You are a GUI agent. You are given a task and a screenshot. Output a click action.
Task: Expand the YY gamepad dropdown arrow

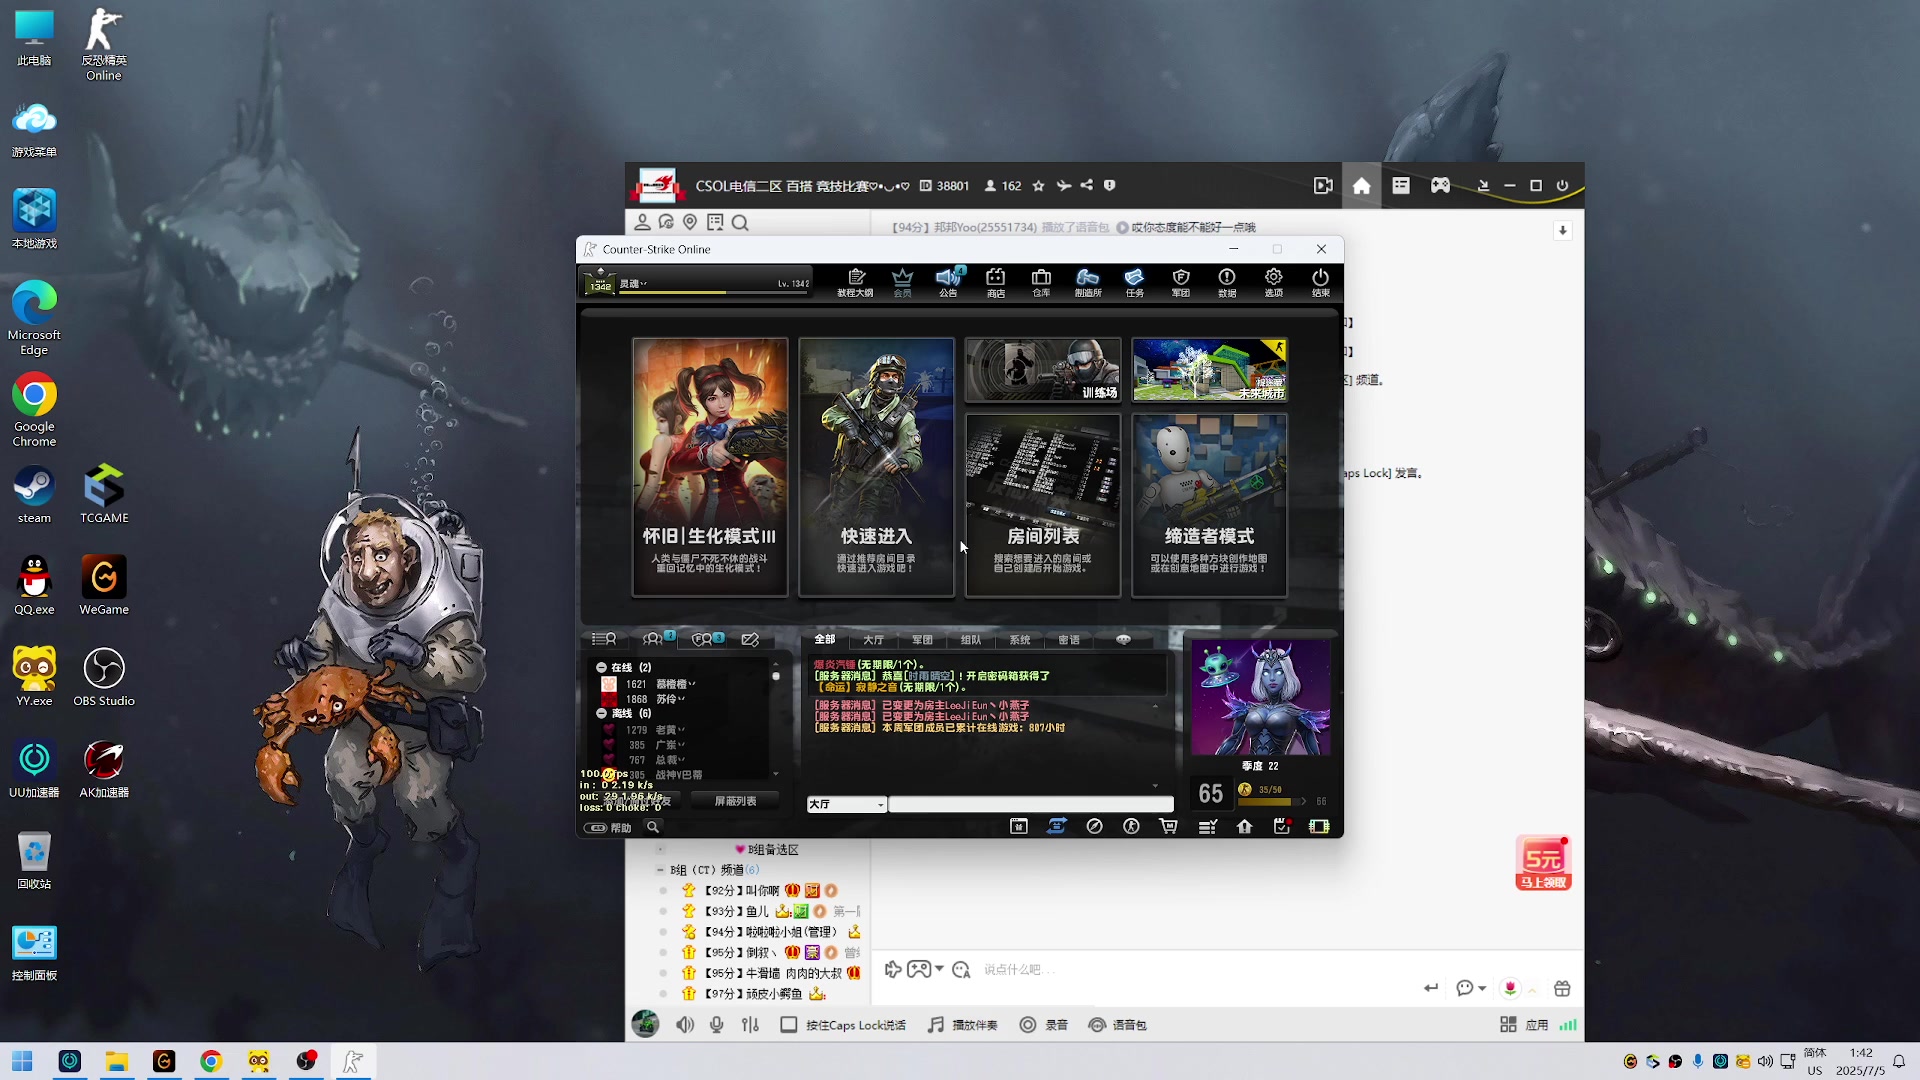[939, 969]
